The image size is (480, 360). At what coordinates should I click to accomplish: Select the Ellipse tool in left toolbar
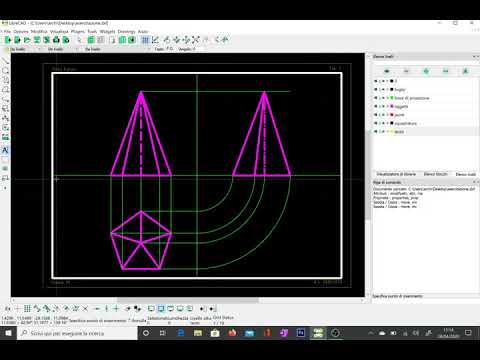(5, 90)
